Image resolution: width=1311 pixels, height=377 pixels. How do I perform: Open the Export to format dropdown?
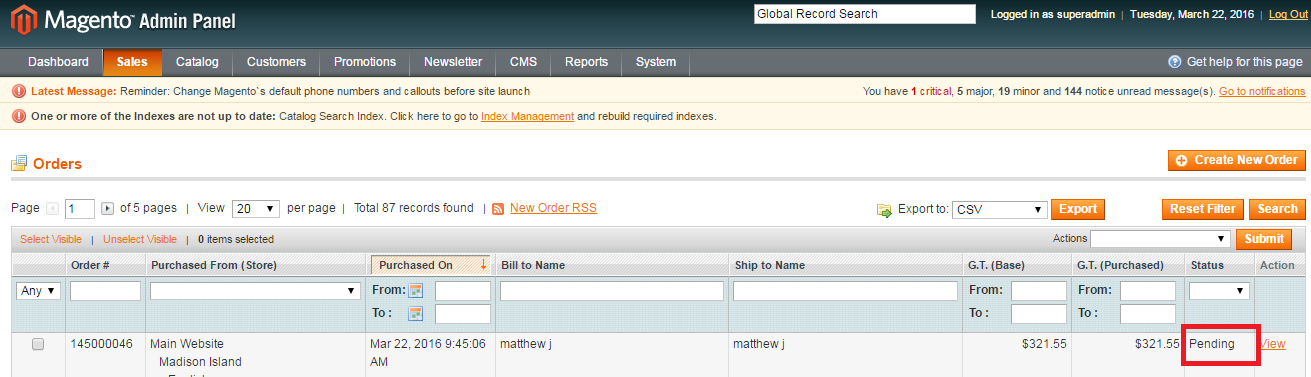999,210
